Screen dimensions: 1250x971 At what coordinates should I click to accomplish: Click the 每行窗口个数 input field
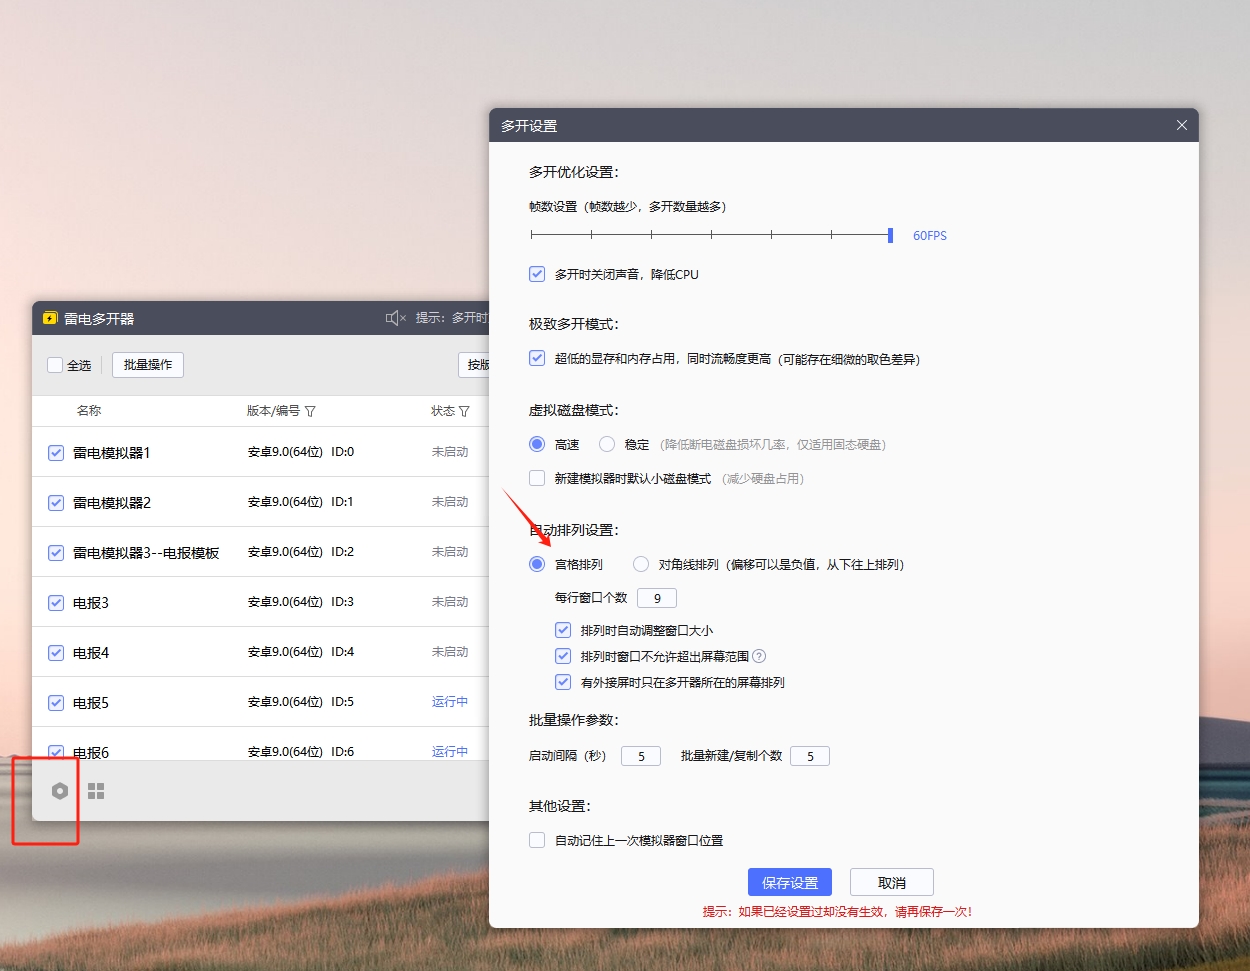coord(657,598)
